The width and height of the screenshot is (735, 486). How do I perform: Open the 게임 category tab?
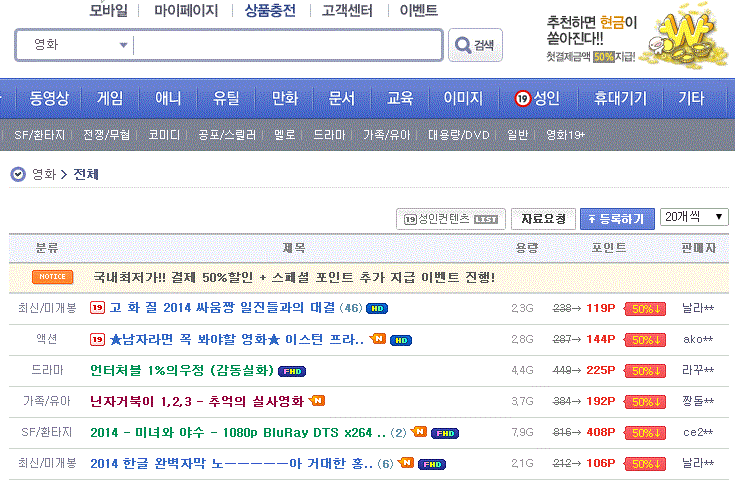pos(110,98)
